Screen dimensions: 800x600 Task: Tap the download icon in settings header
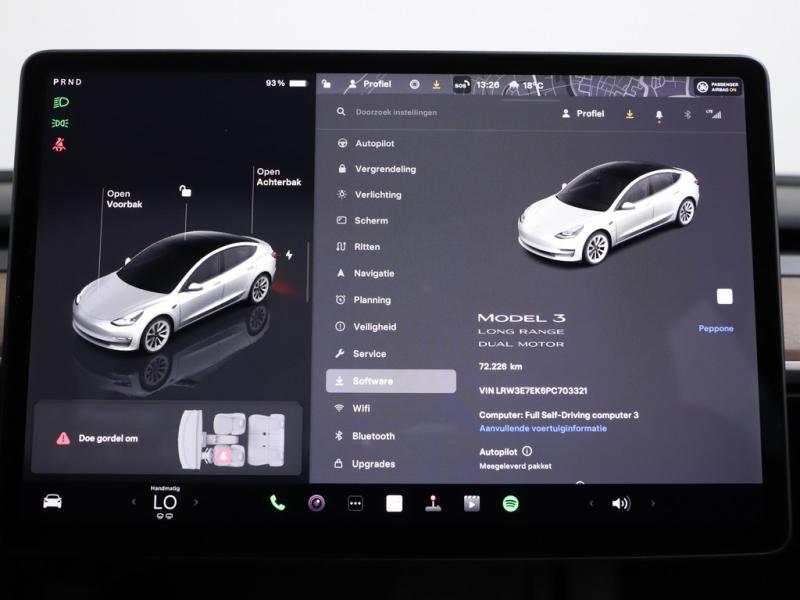(x=630, y=114)
